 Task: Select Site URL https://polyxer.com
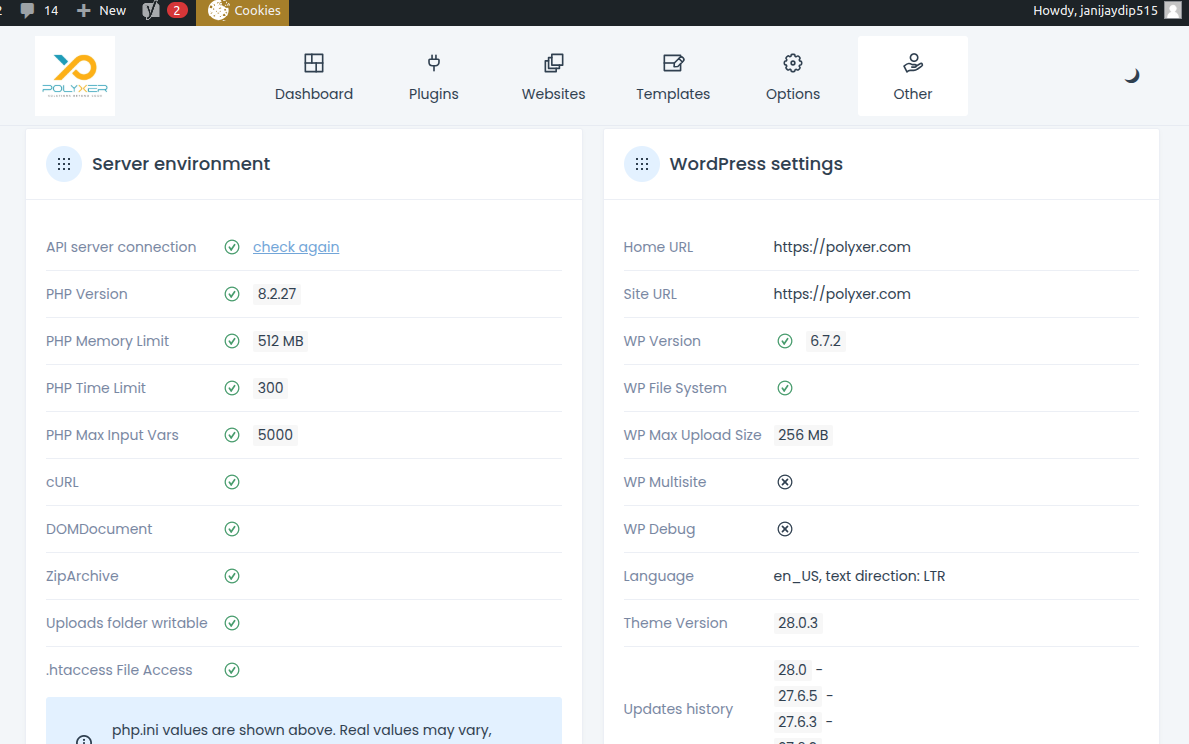(x=842, y=294)
